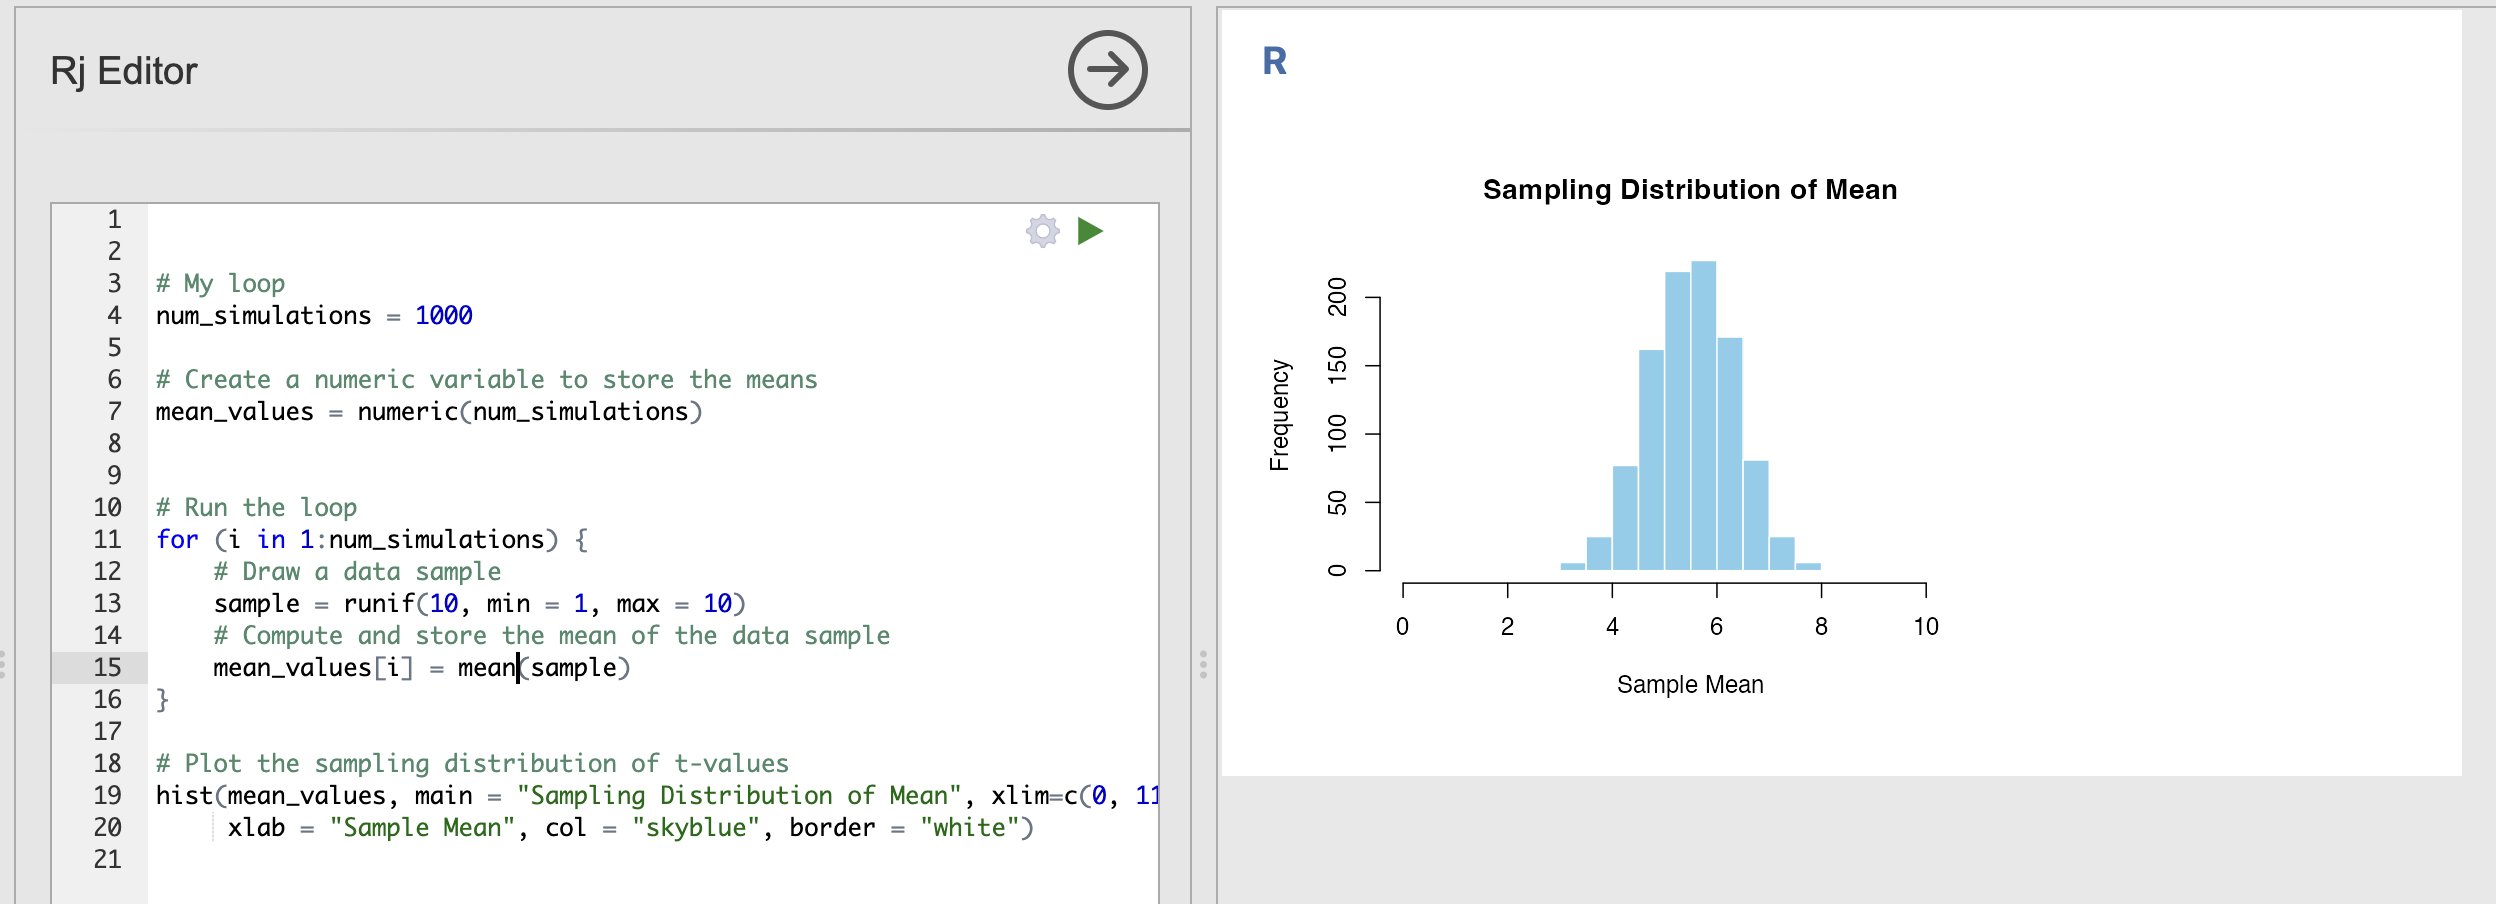This screenshot has height=904, width=2496.
Task: Click the y-axis tick label 200
Action: pyautogui.click(x=1337, y=297)
